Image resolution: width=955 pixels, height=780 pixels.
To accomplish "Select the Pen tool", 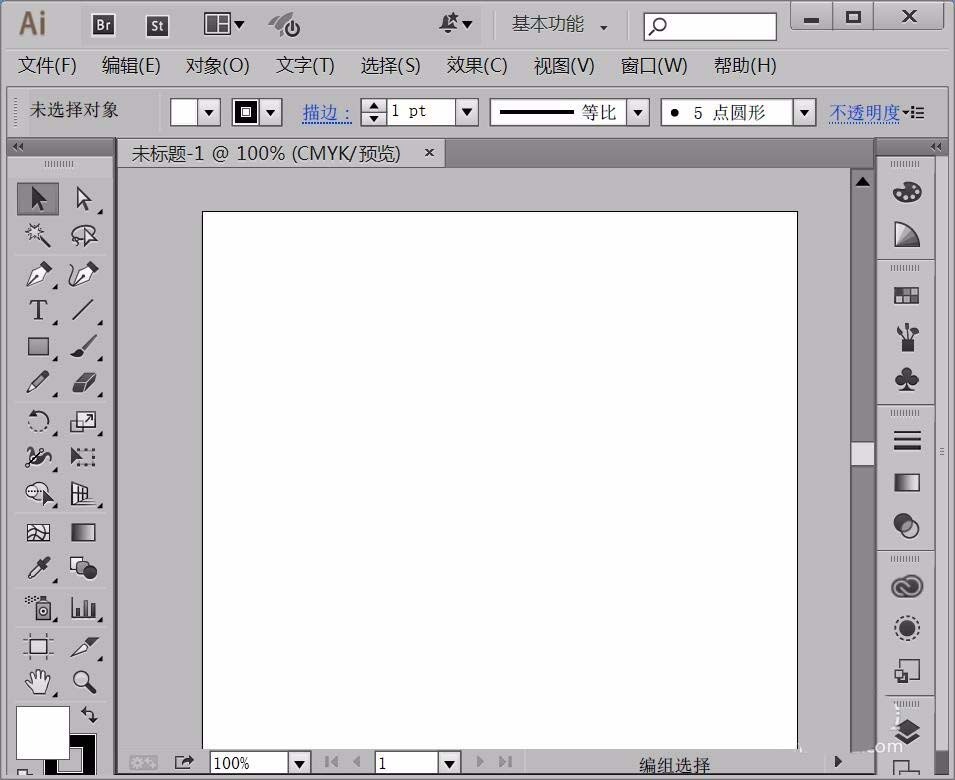I will tap(38, 275).
